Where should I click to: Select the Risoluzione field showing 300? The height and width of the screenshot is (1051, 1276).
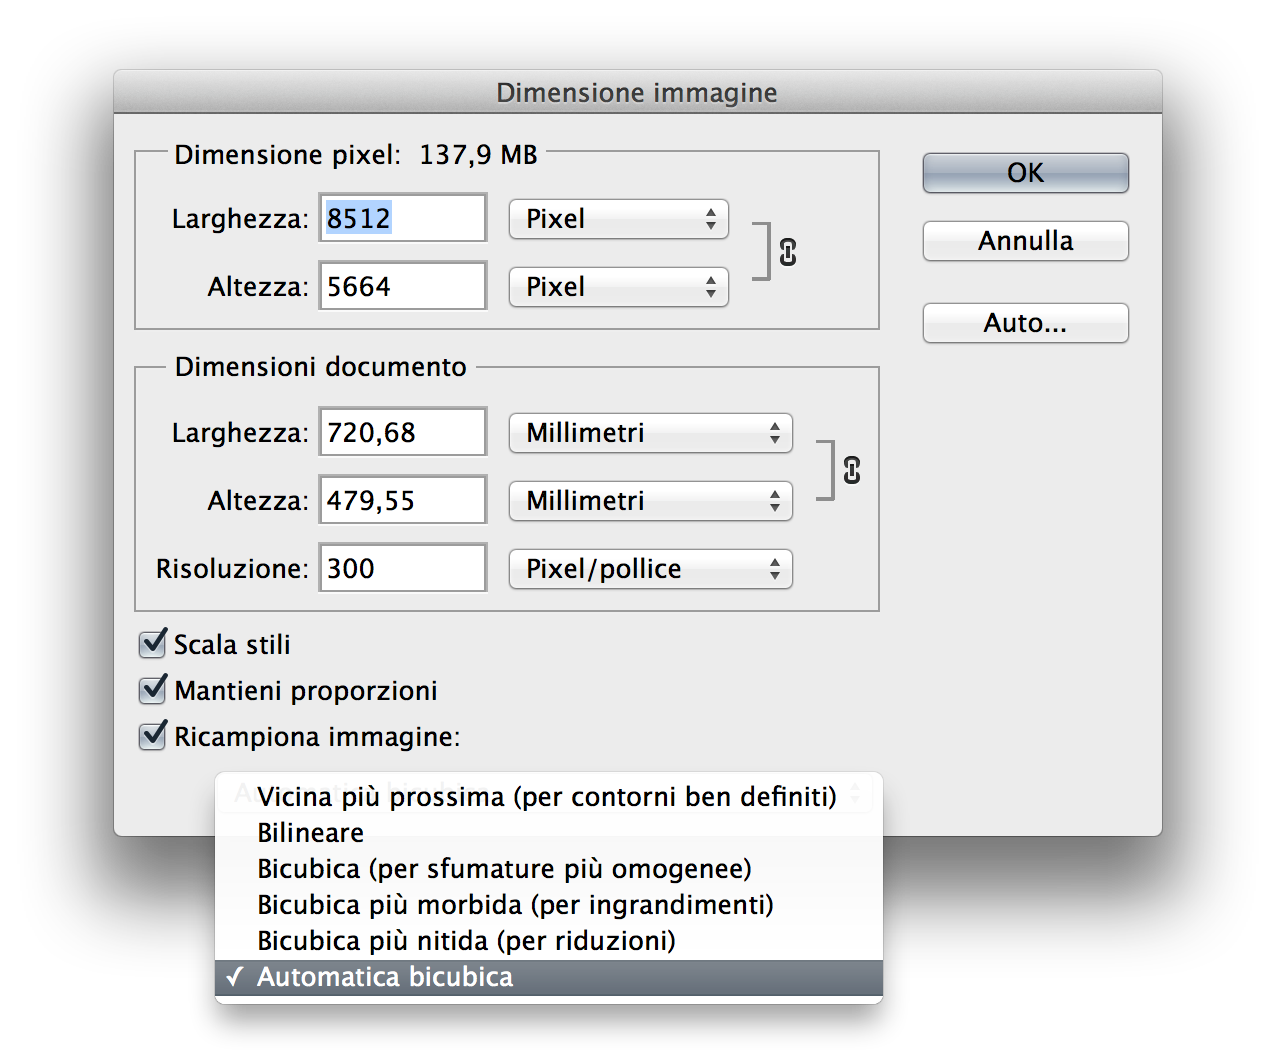401,567
